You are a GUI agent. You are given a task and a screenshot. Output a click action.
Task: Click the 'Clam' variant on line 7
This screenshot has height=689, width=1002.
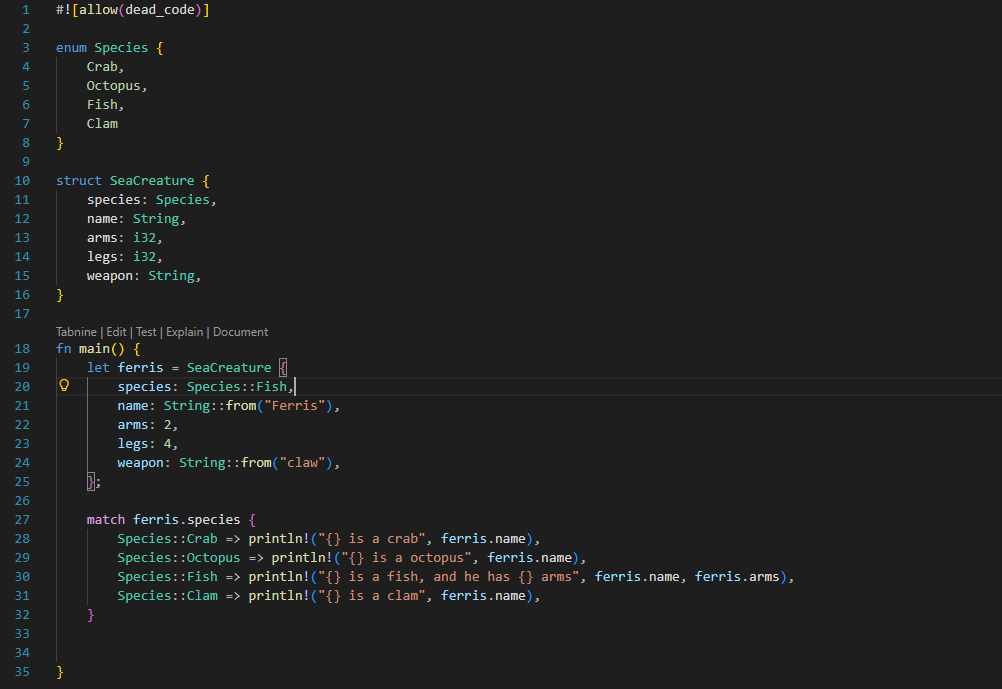pos(102,123)
